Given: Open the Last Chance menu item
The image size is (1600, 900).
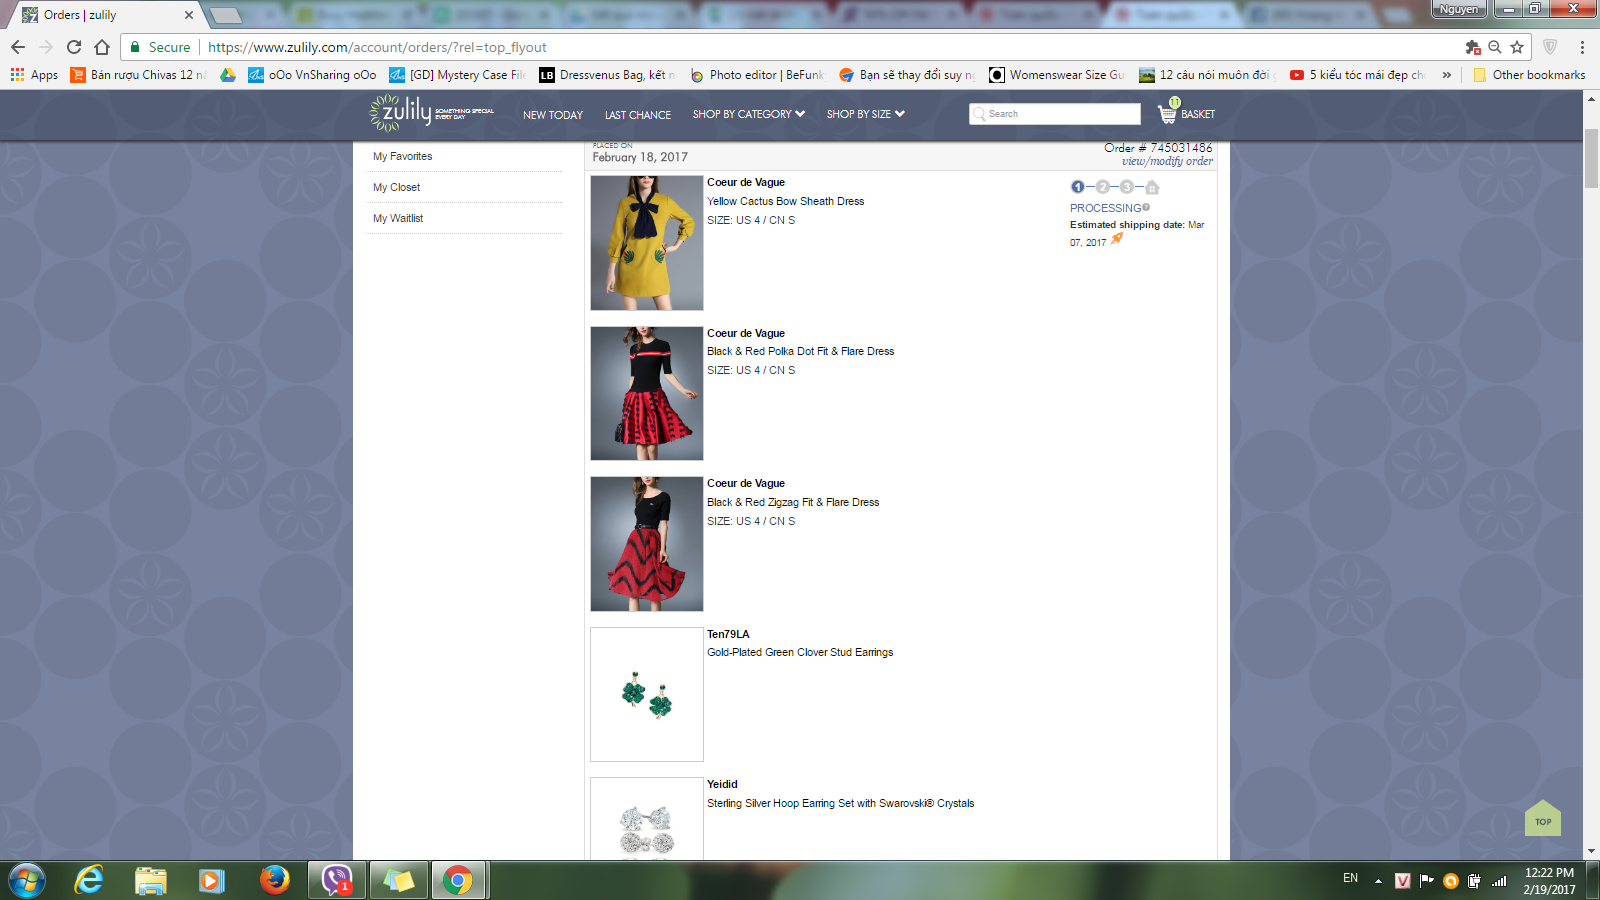Looking at the screenshot, I should pos(638,115).
